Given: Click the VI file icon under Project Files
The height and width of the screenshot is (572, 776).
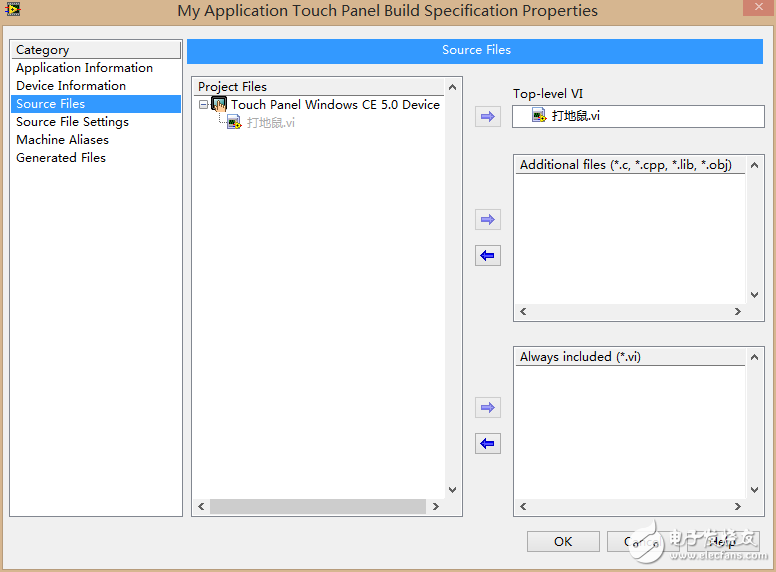Looking at the screenshot, I should click(x=234, y=122).
